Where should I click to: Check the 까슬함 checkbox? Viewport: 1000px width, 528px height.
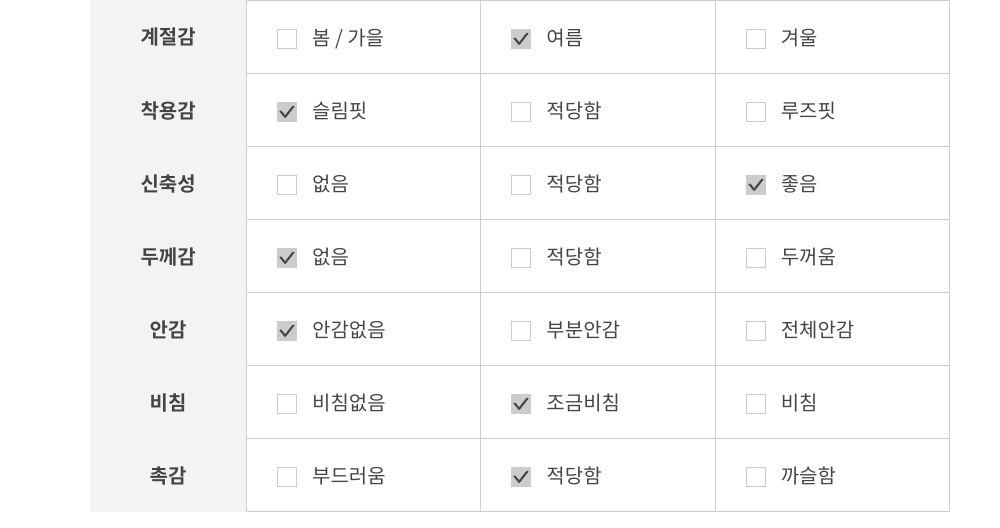tap(756, 477)
